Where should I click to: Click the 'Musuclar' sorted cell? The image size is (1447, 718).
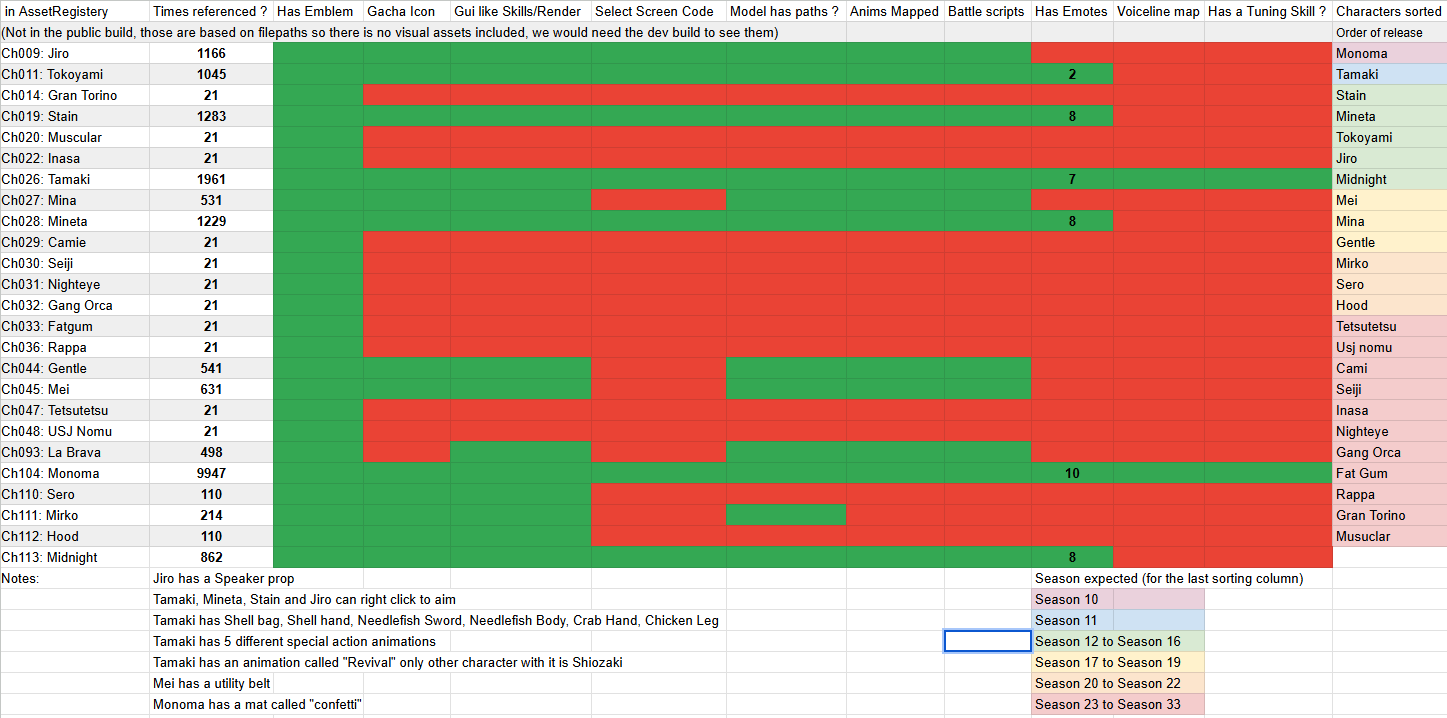(1389, 536)
